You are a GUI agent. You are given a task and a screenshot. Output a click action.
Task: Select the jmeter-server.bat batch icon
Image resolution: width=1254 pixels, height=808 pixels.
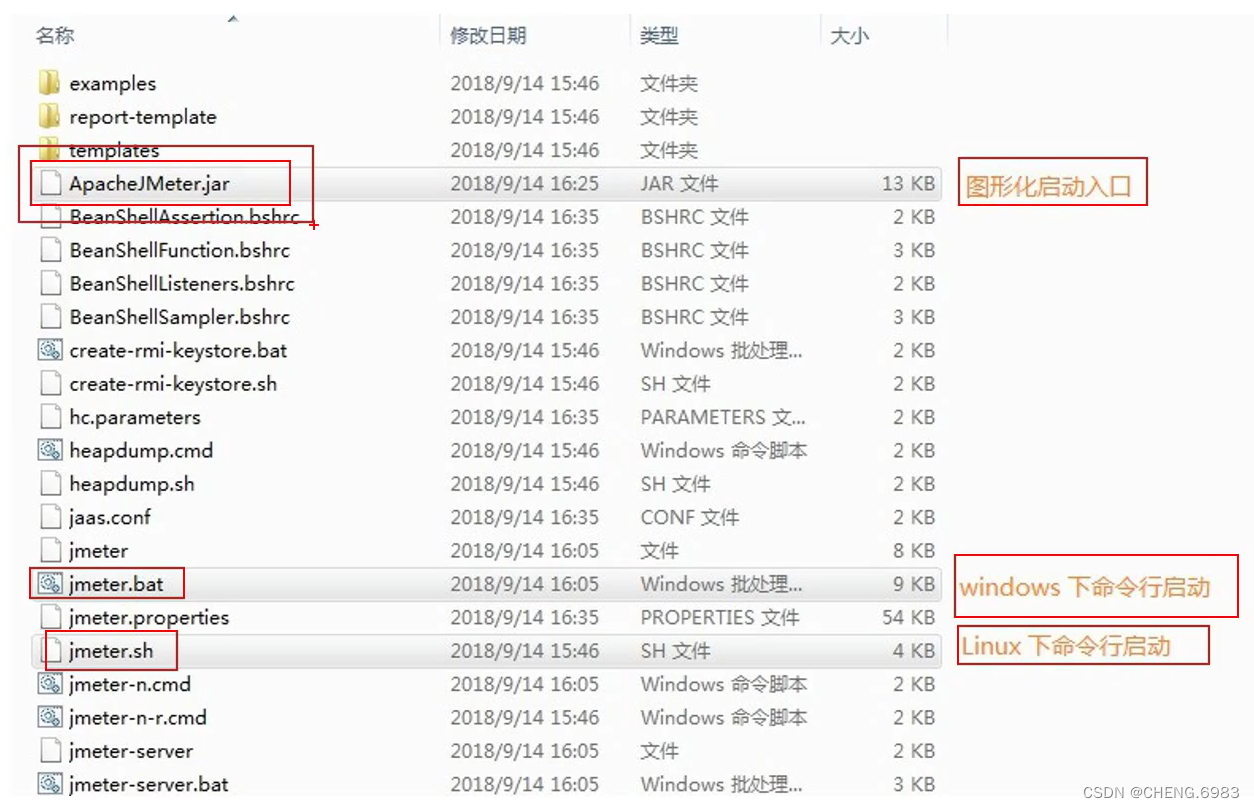50,784
